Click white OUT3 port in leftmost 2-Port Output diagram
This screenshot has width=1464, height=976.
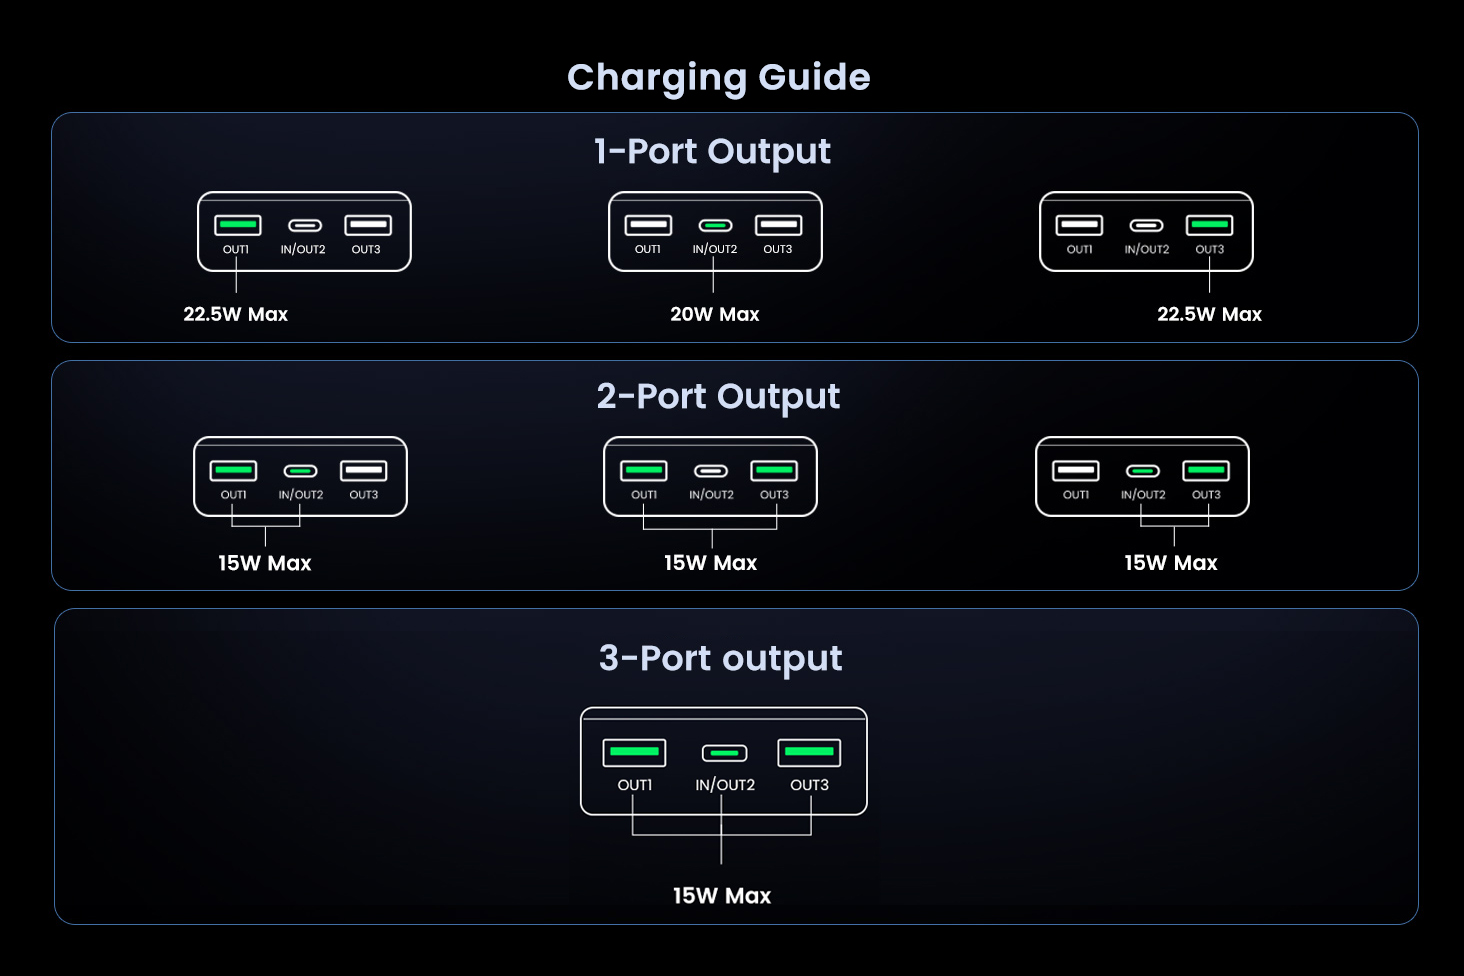[x=364, y=470]
